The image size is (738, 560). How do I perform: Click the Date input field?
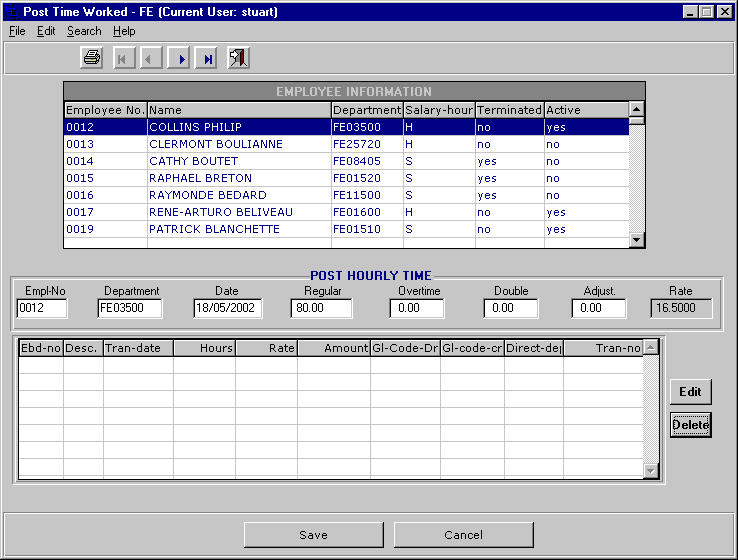tap(227, 309)
